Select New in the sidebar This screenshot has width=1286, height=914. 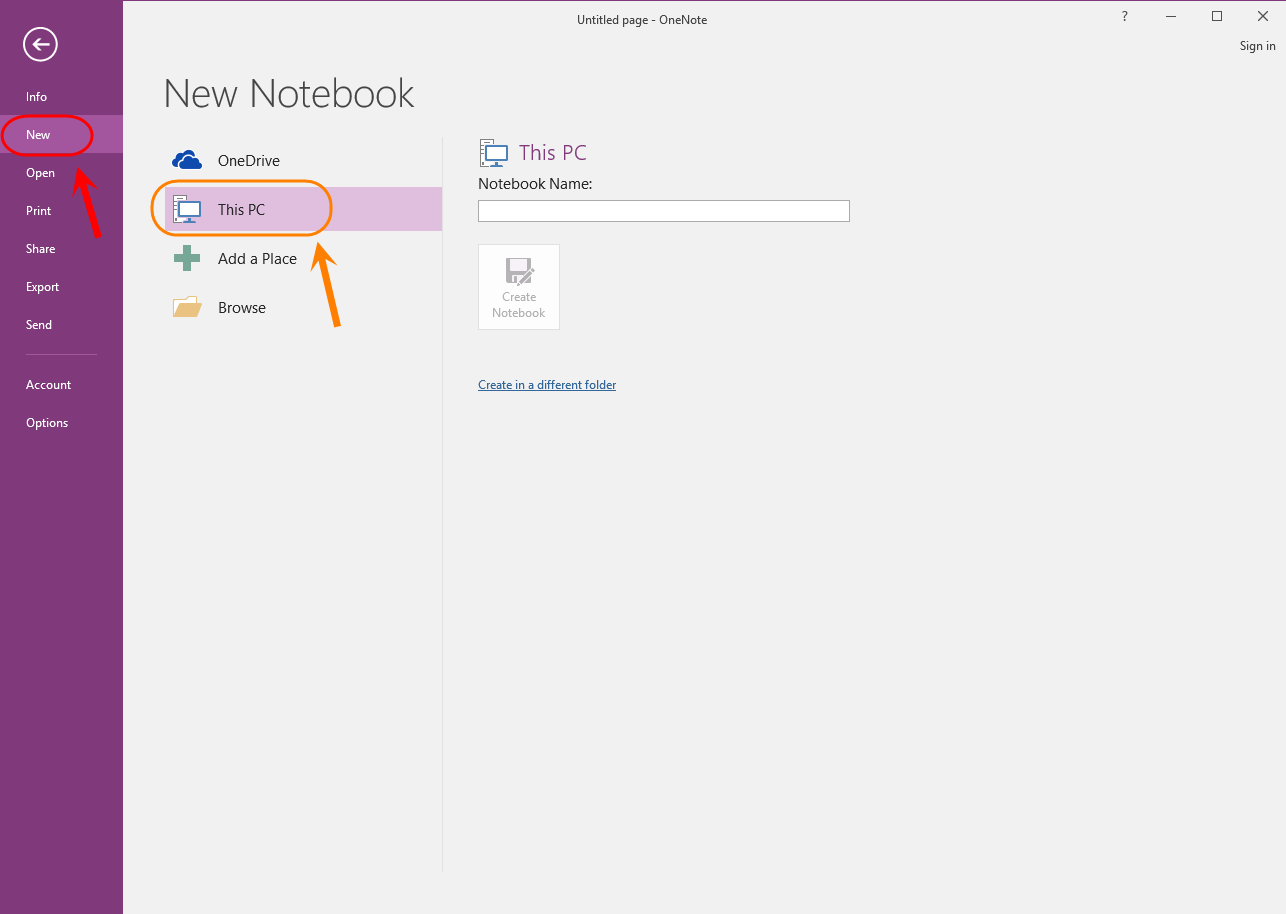61,135
